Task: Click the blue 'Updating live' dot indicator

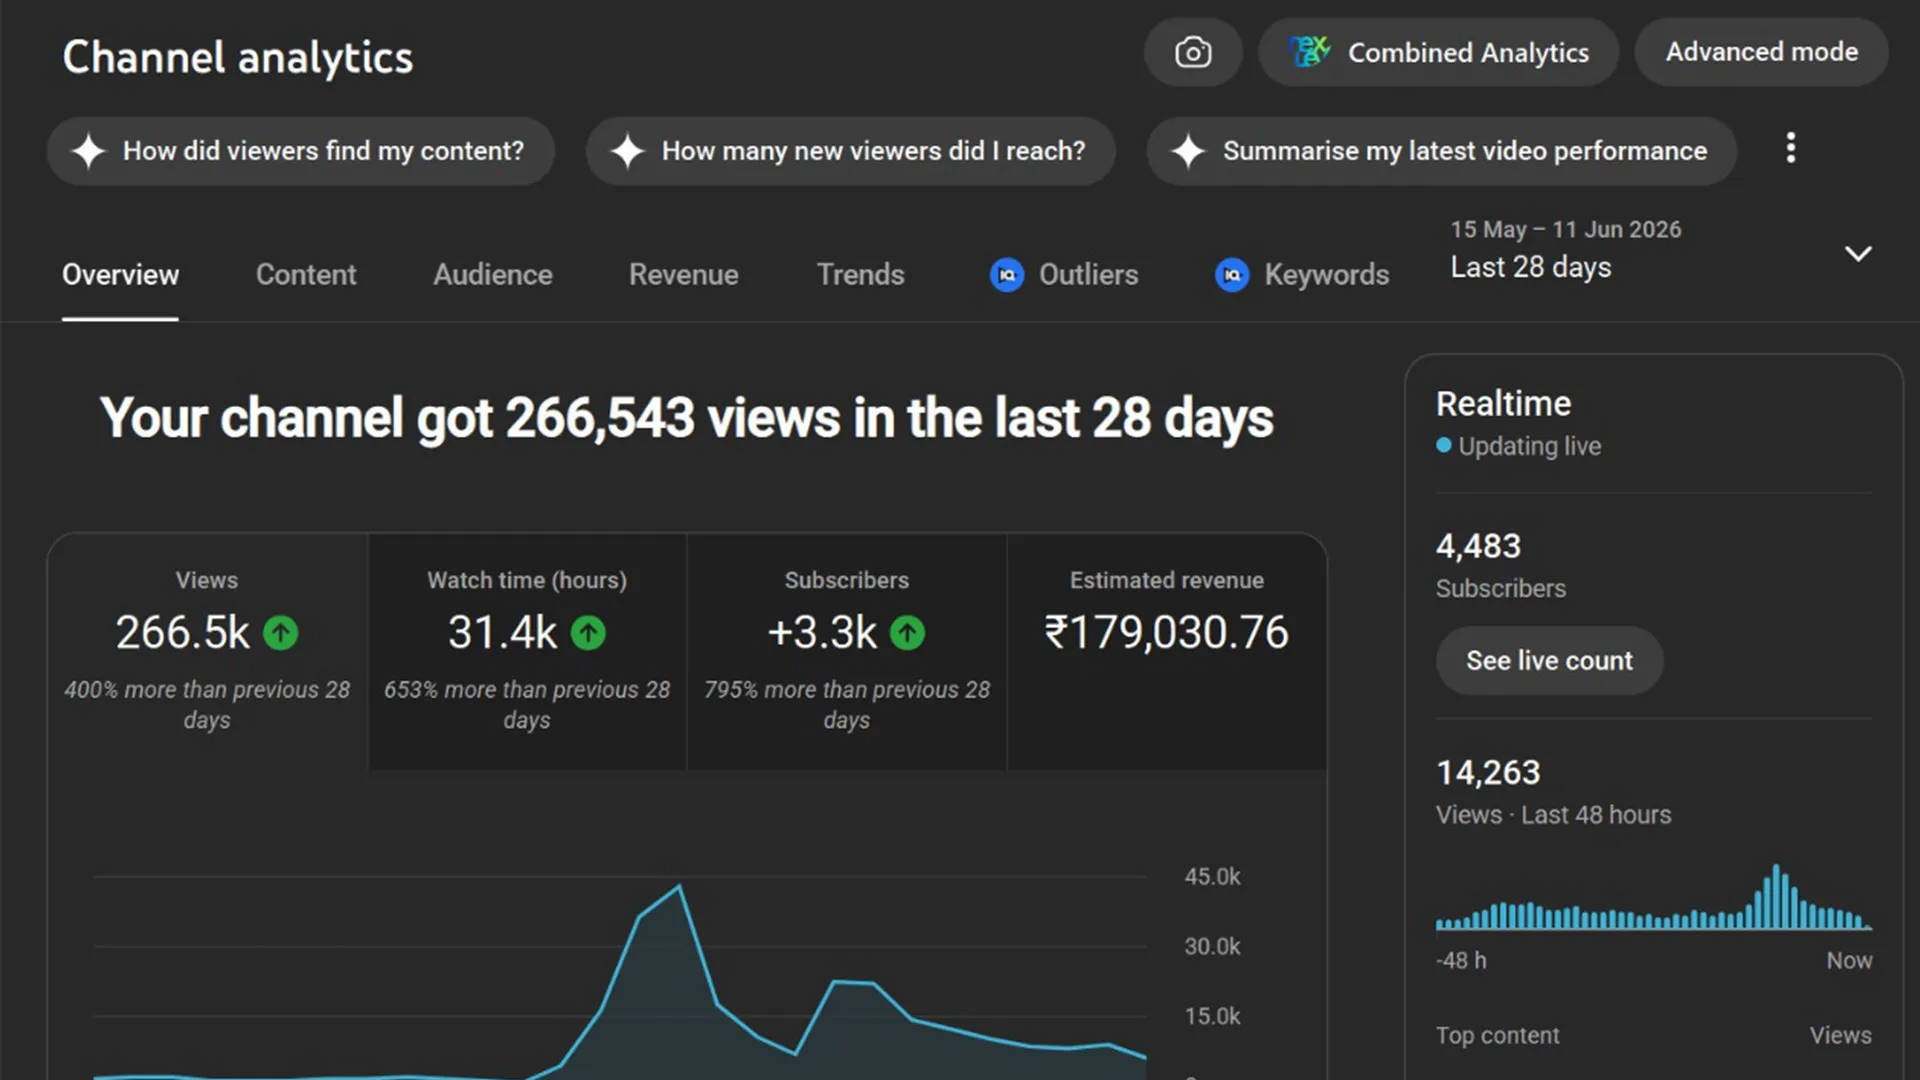Action: click(1444, 446)
